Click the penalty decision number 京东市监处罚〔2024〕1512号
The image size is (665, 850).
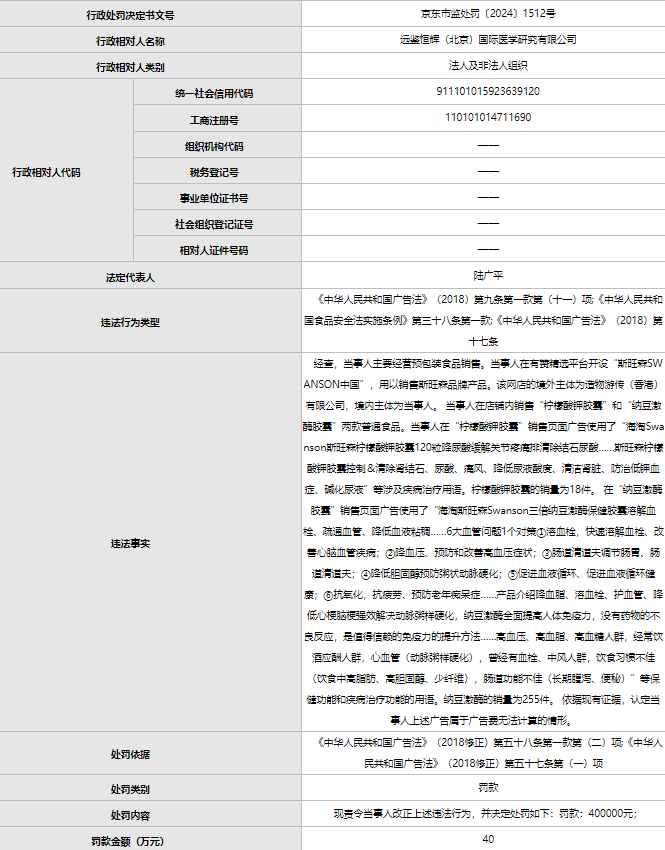487,15
